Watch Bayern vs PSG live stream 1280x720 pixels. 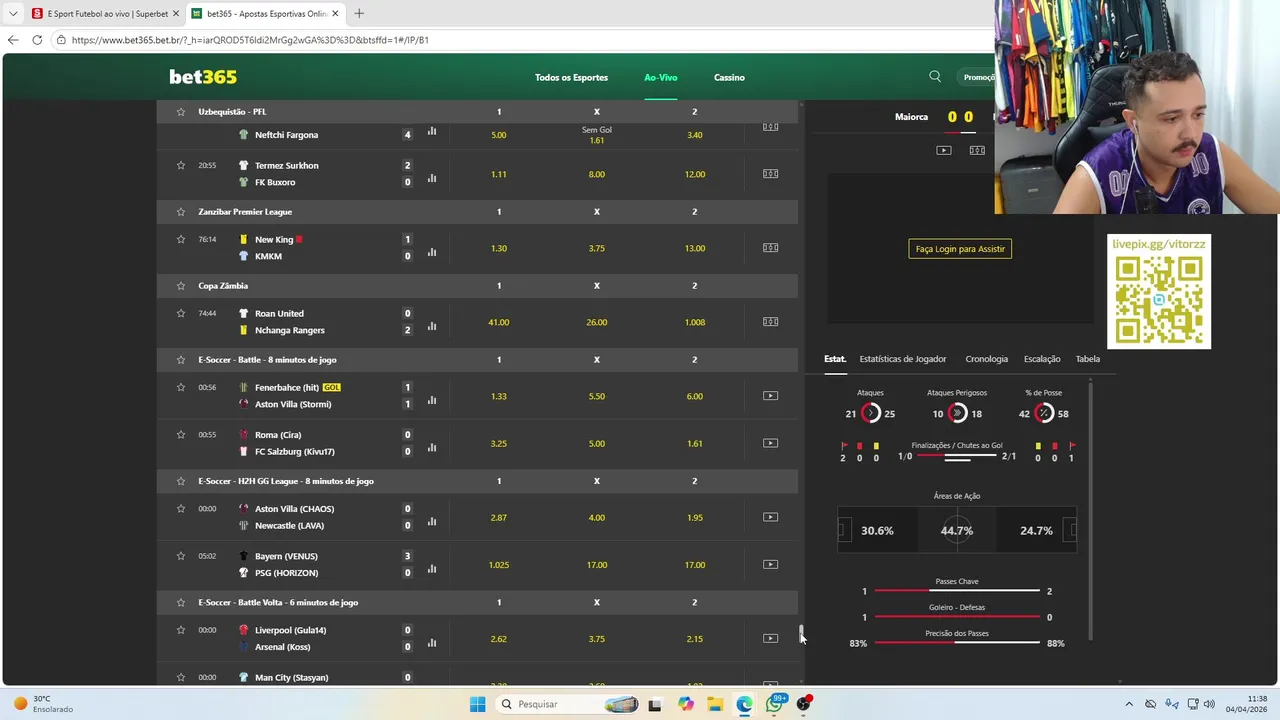770,565
